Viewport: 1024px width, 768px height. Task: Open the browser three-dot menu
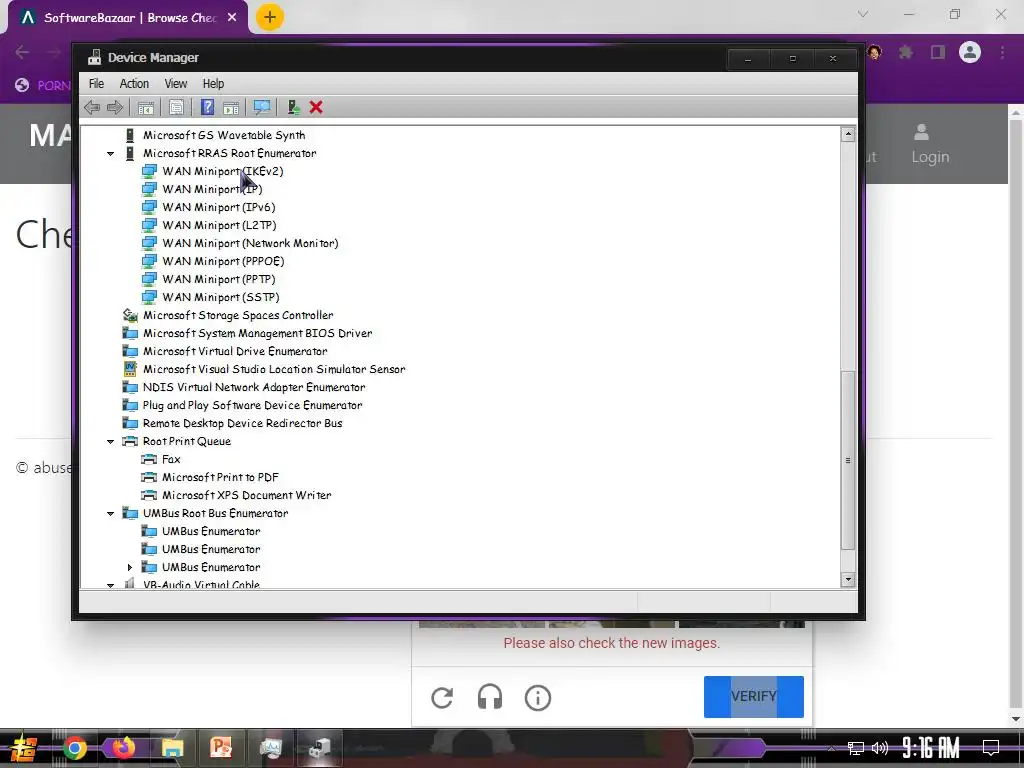coord(1002,52)
